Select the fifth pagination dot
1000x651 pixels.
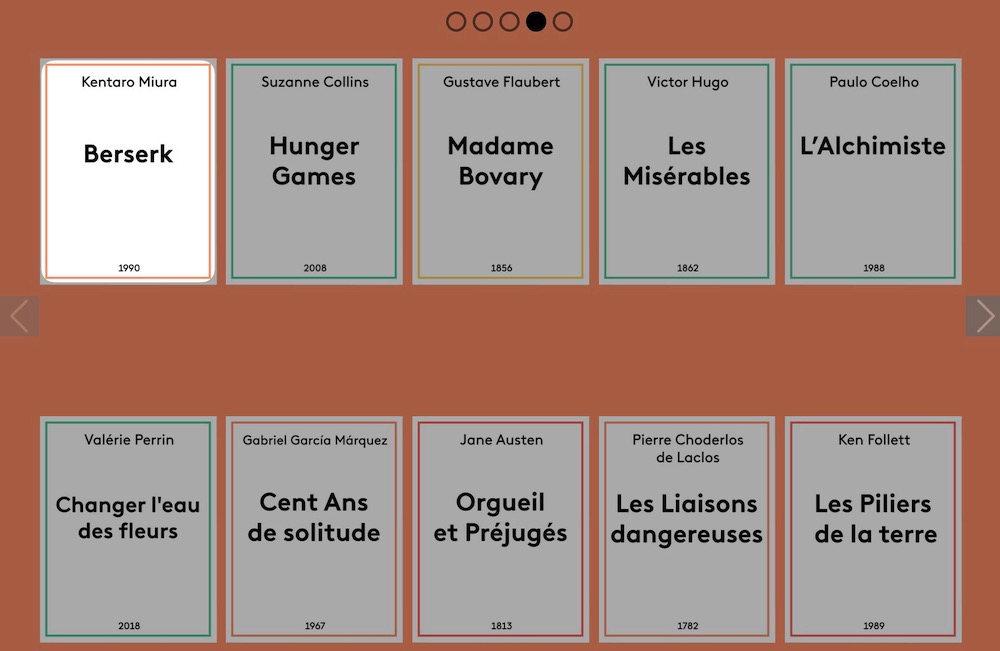[563, 22]
